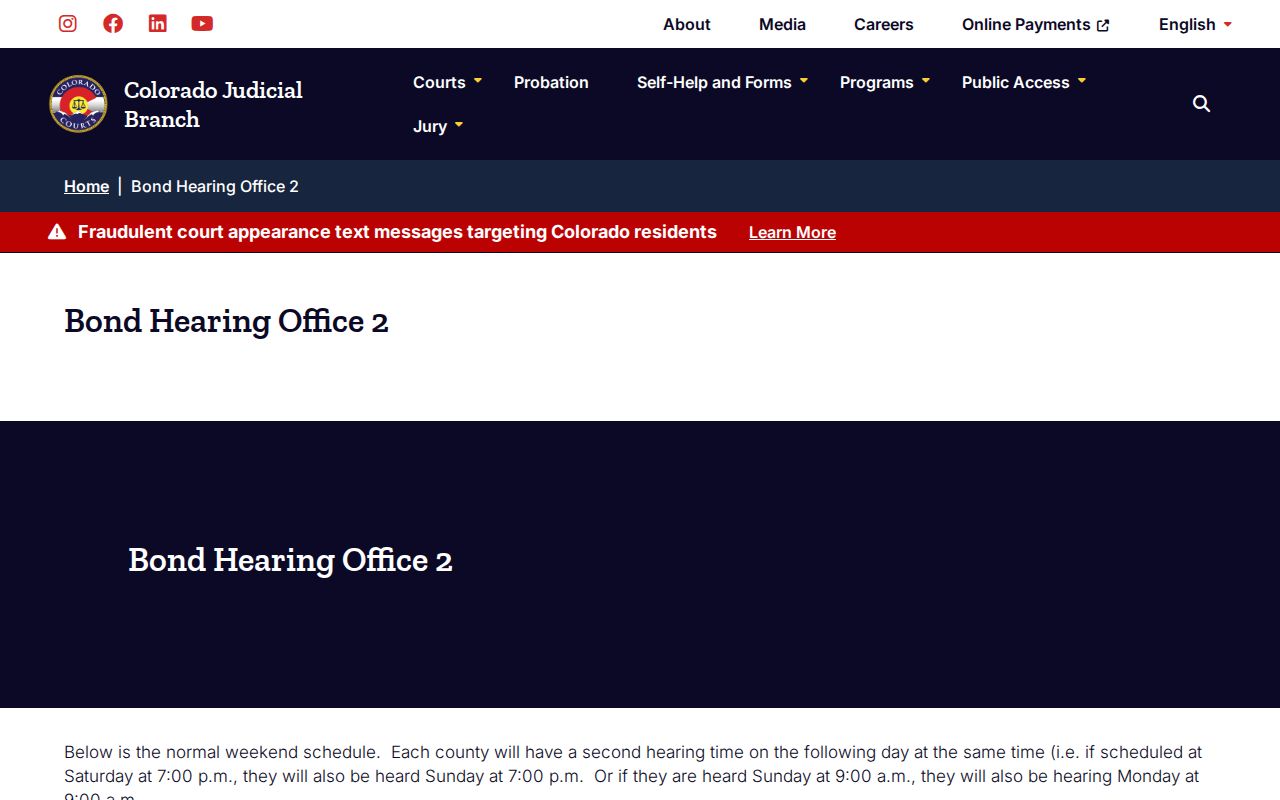Go to the Home breadcrumb link
This screenshot has width=1280, height=800.
(x=86, y=186)
